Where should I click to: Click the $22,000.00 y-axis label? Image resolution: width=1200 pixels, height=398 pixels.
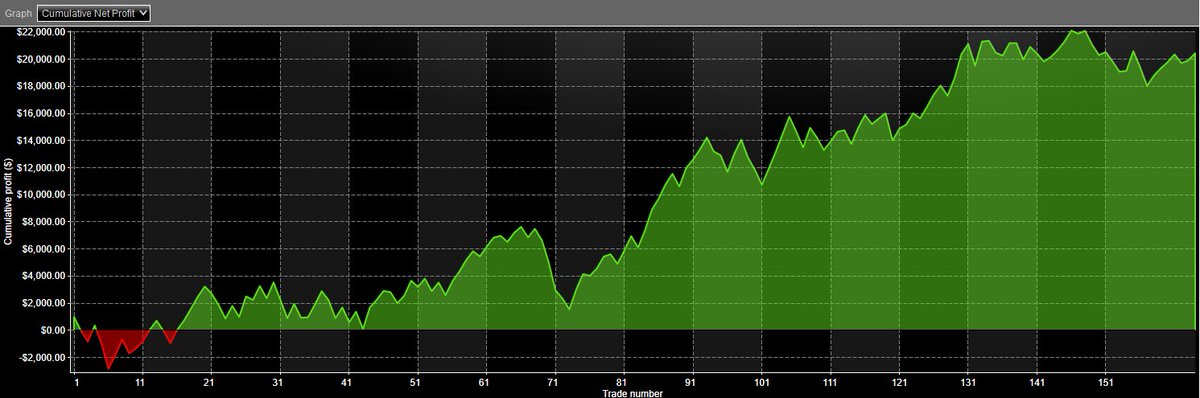click(x=42, y=32)
